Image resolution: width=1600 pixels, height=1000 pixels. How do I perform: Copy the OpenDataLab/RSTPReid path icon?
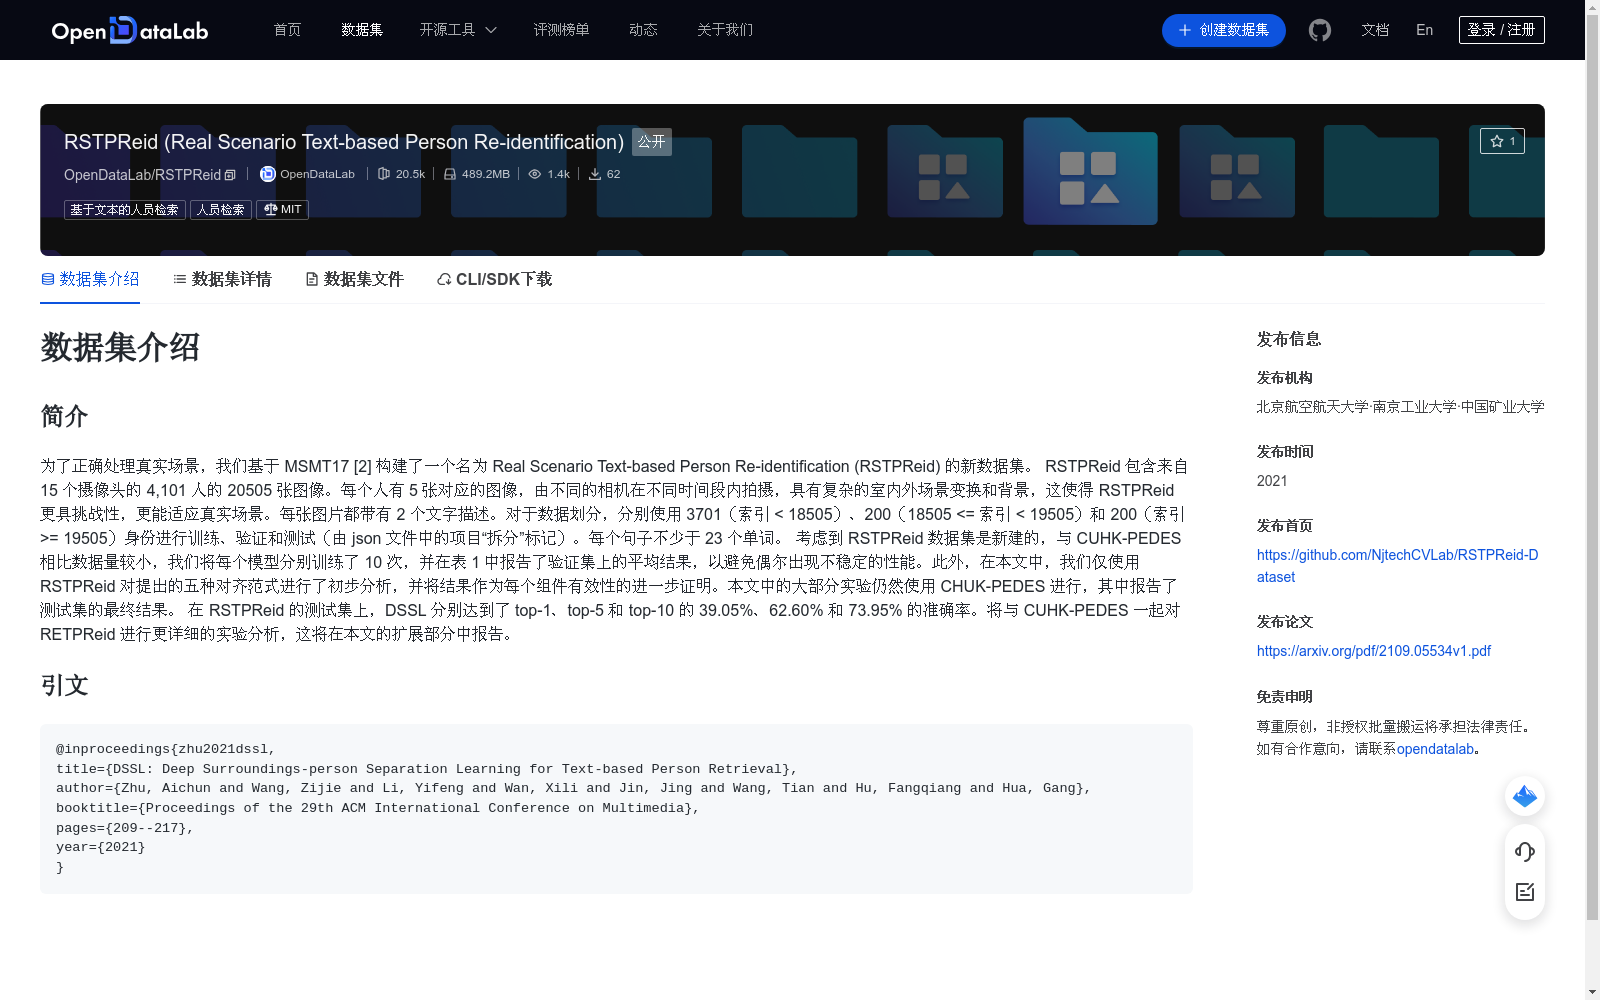(230, 175)
